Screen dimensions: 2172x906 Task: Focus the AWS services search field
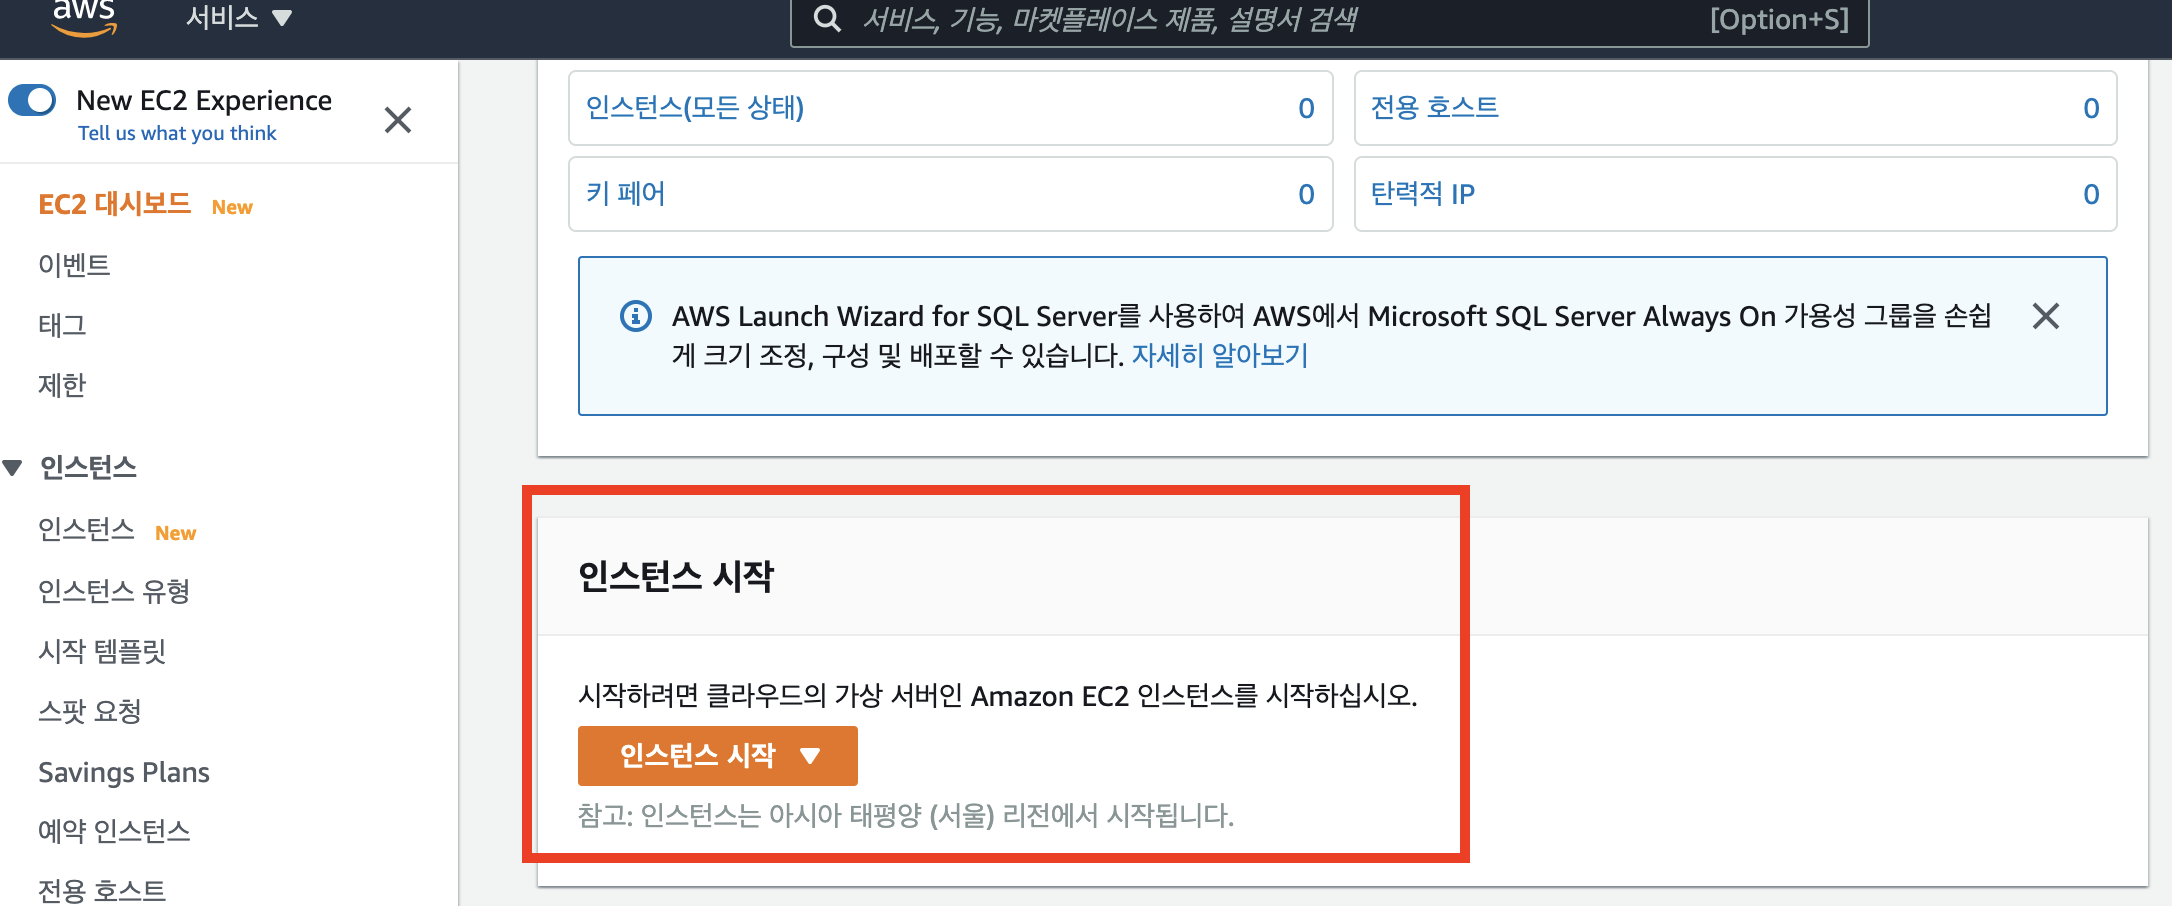click(1329, 21)
